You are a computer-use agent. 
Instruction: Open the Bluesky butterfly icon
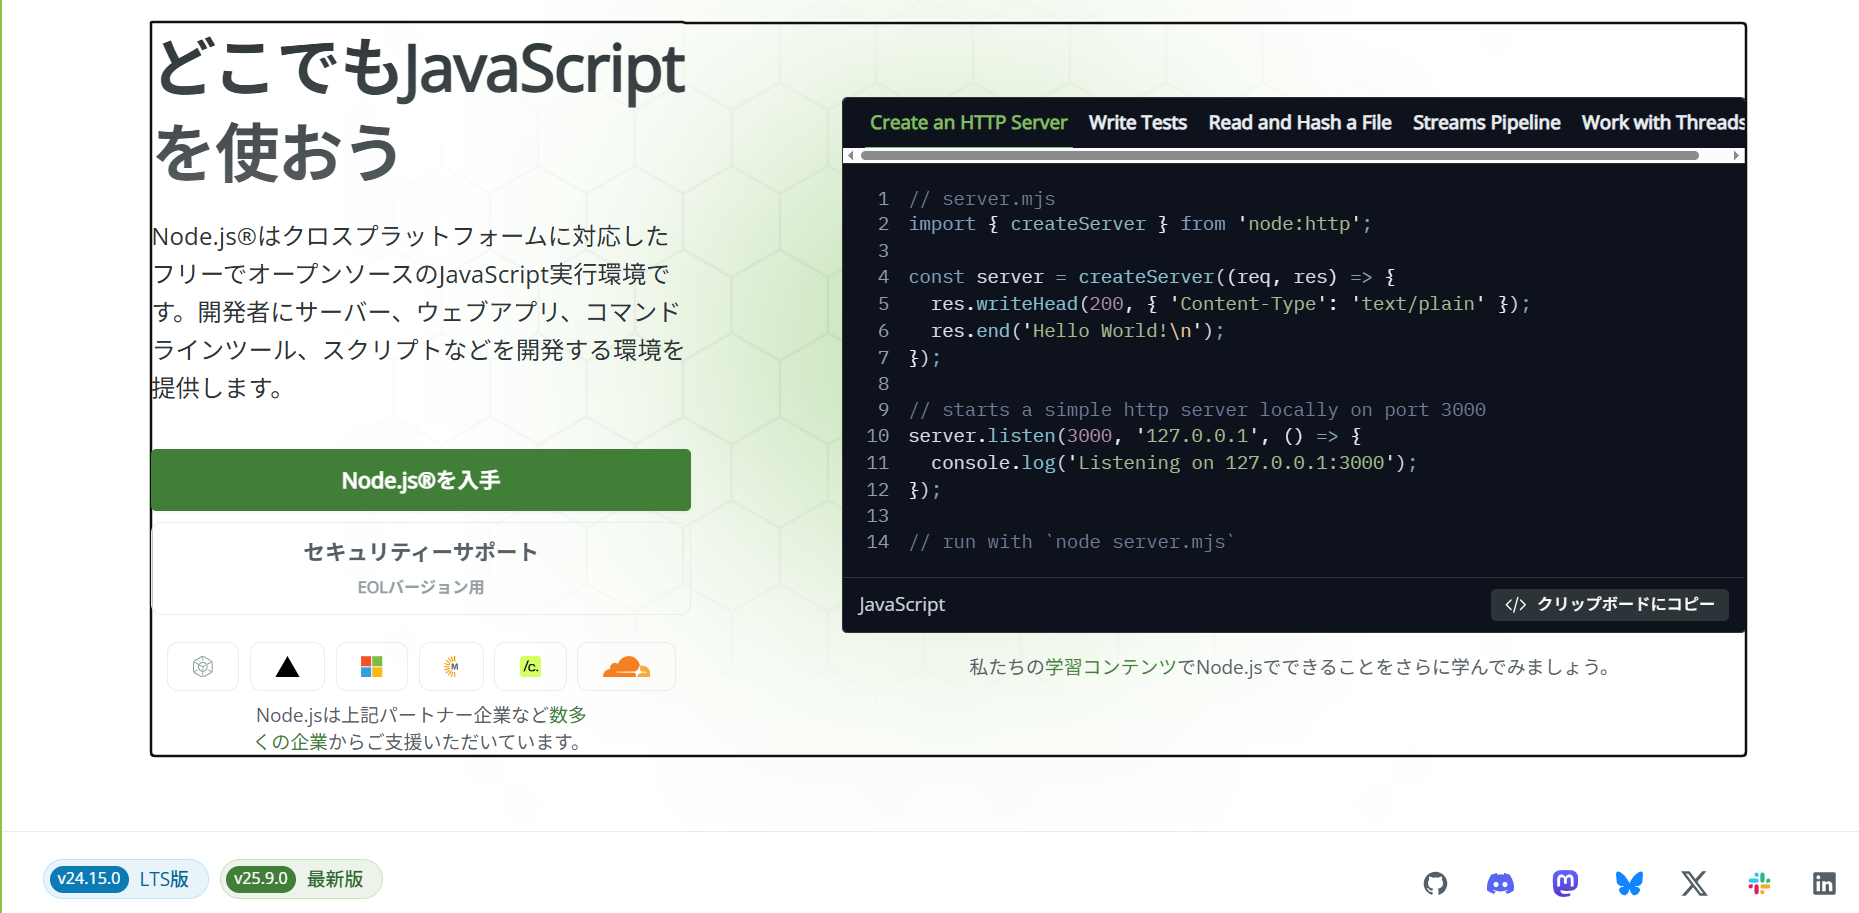click(1629, 883)
